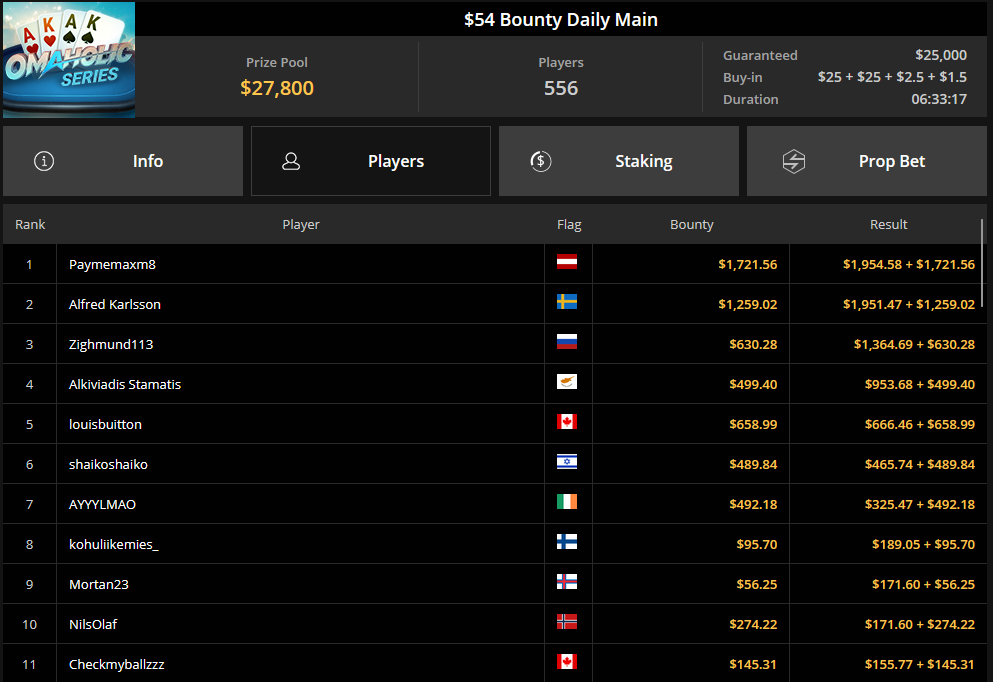Screen dimensions: 993x682
Task: Click rank 10 cell
Action: [29, 624]
